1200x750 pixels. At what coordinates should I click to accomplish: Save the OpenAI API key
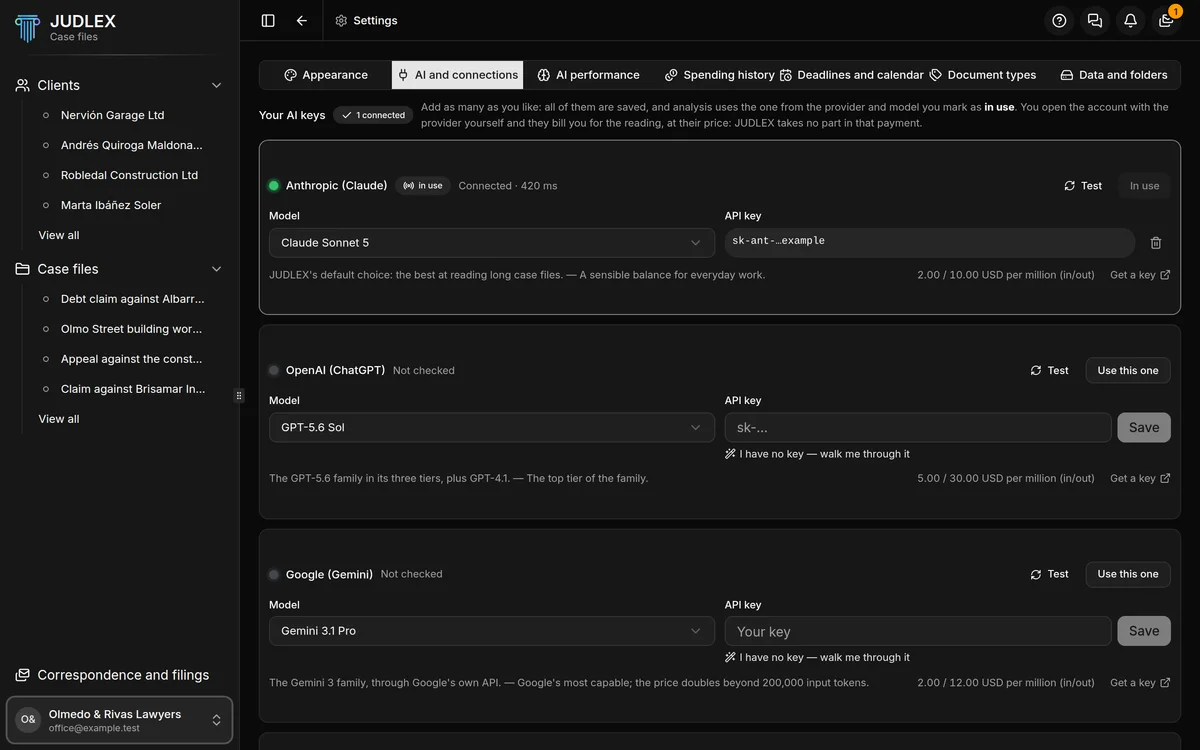coord(1144,427)
